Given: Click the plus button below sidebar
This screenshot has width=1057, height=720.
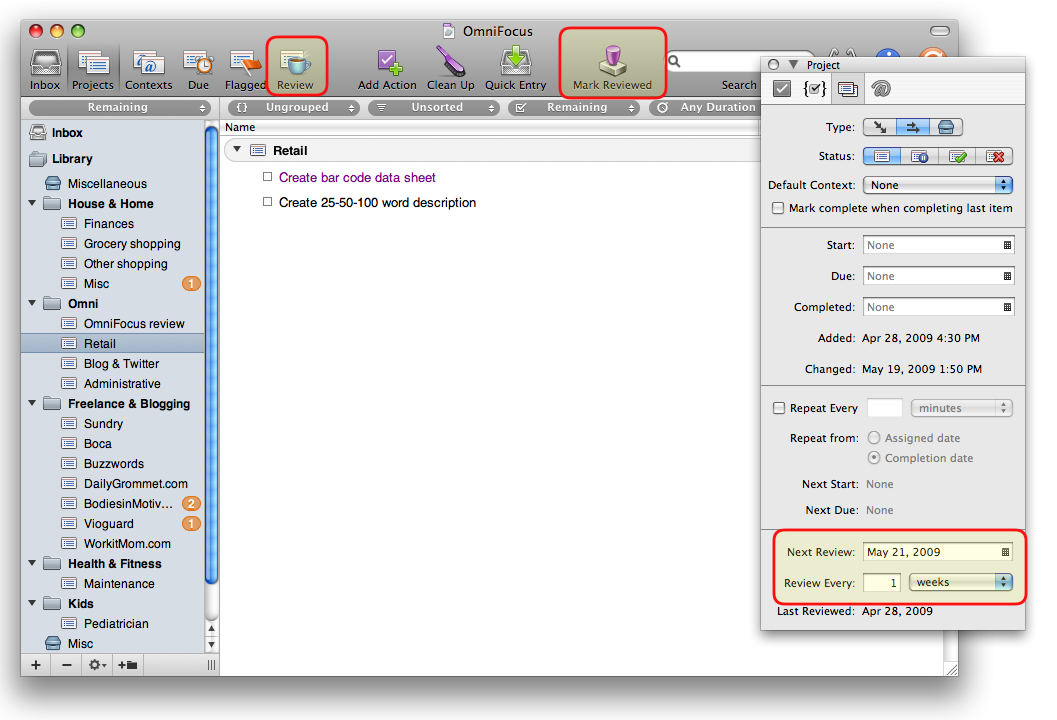Looking at the screenshot, I should (x=36, y=665).
